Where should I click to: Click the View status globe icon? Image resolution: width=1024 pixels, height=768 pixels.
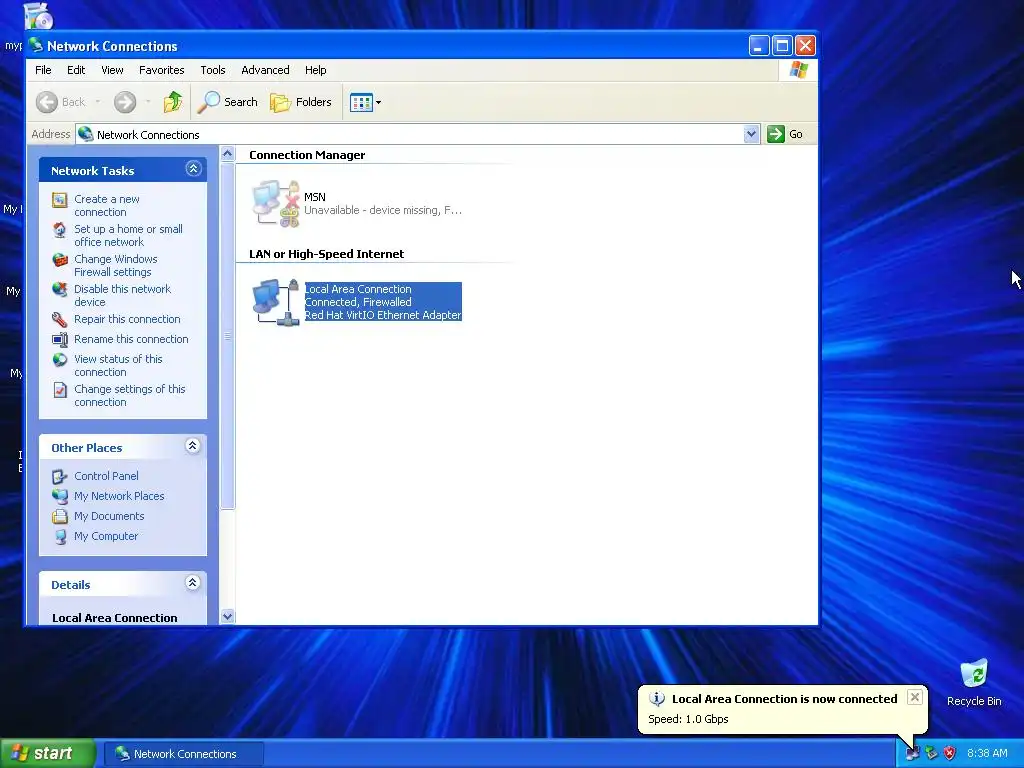59,360
